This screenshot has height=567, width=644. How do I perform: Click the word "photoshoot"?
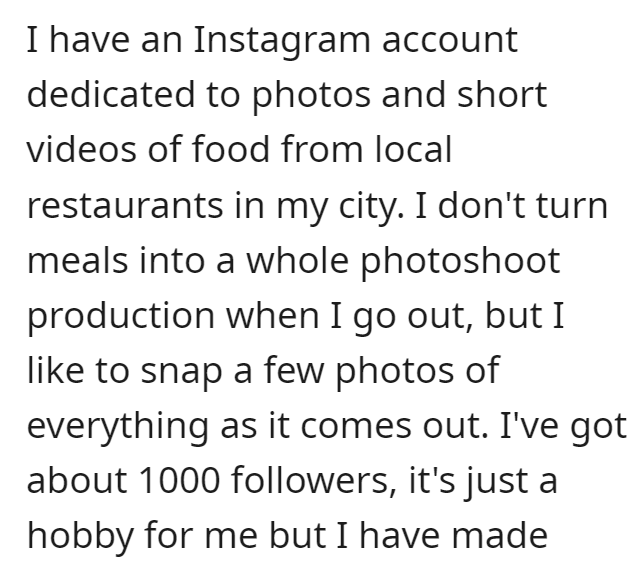pos(460,263)
